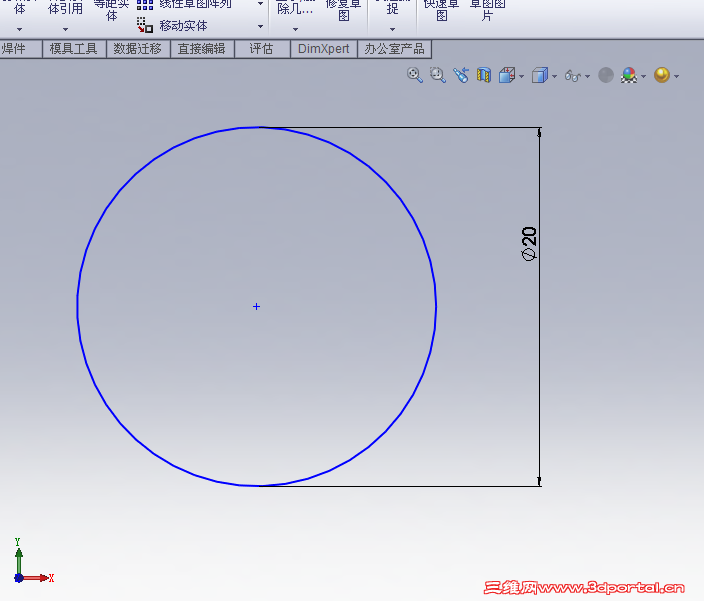704x601 pixels.
Task: Open the Display Style dropdown arrow
Action: [554, 76]
